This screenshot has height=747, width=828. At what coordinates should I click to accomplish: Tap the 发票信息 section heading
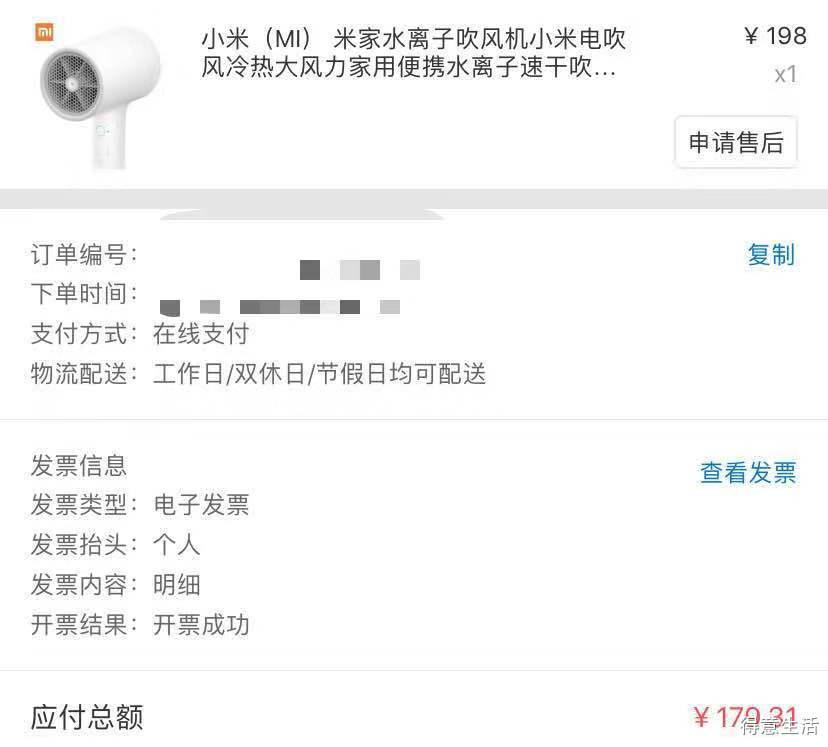pos(79,465)
